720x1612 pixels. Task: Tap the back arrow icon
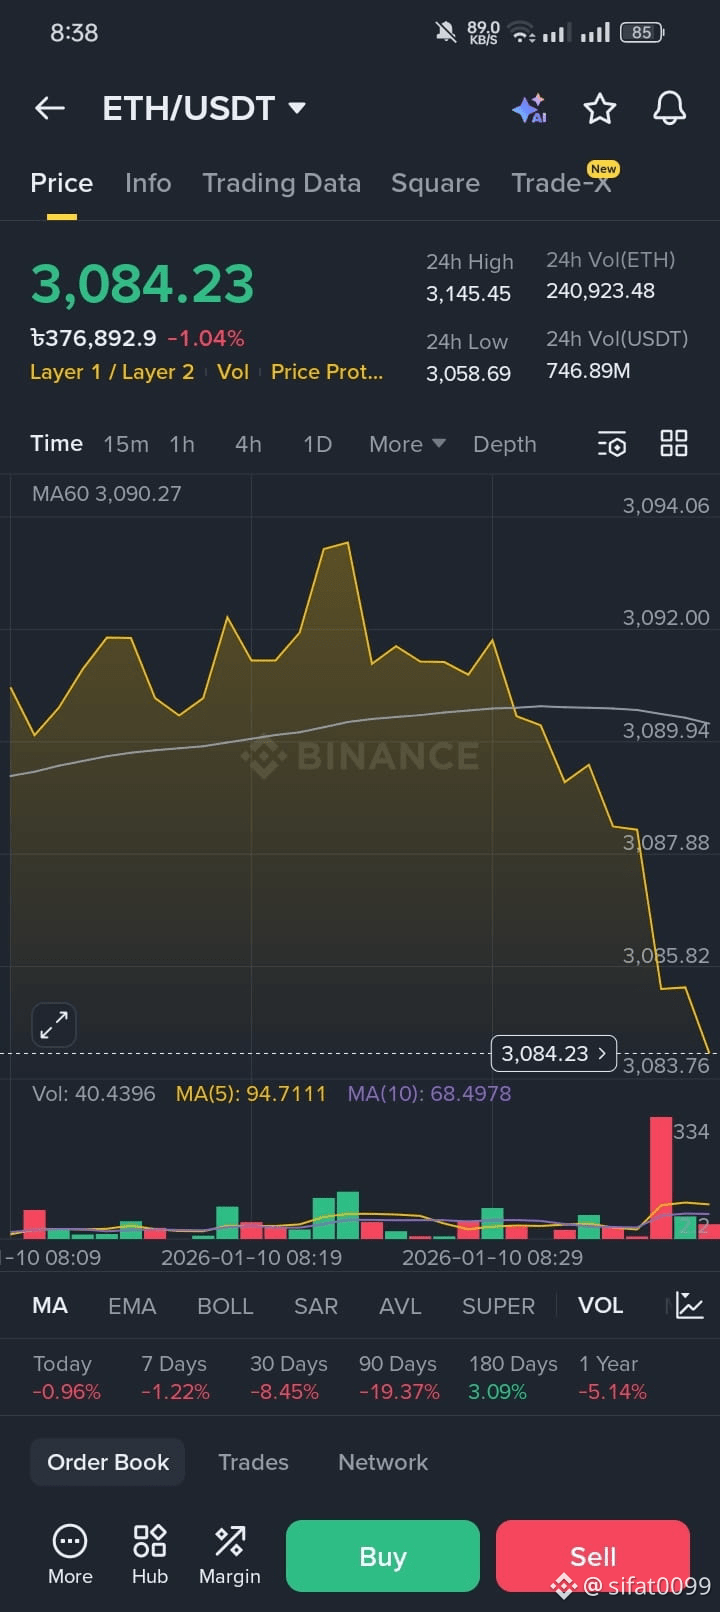(x=50, y=108)
